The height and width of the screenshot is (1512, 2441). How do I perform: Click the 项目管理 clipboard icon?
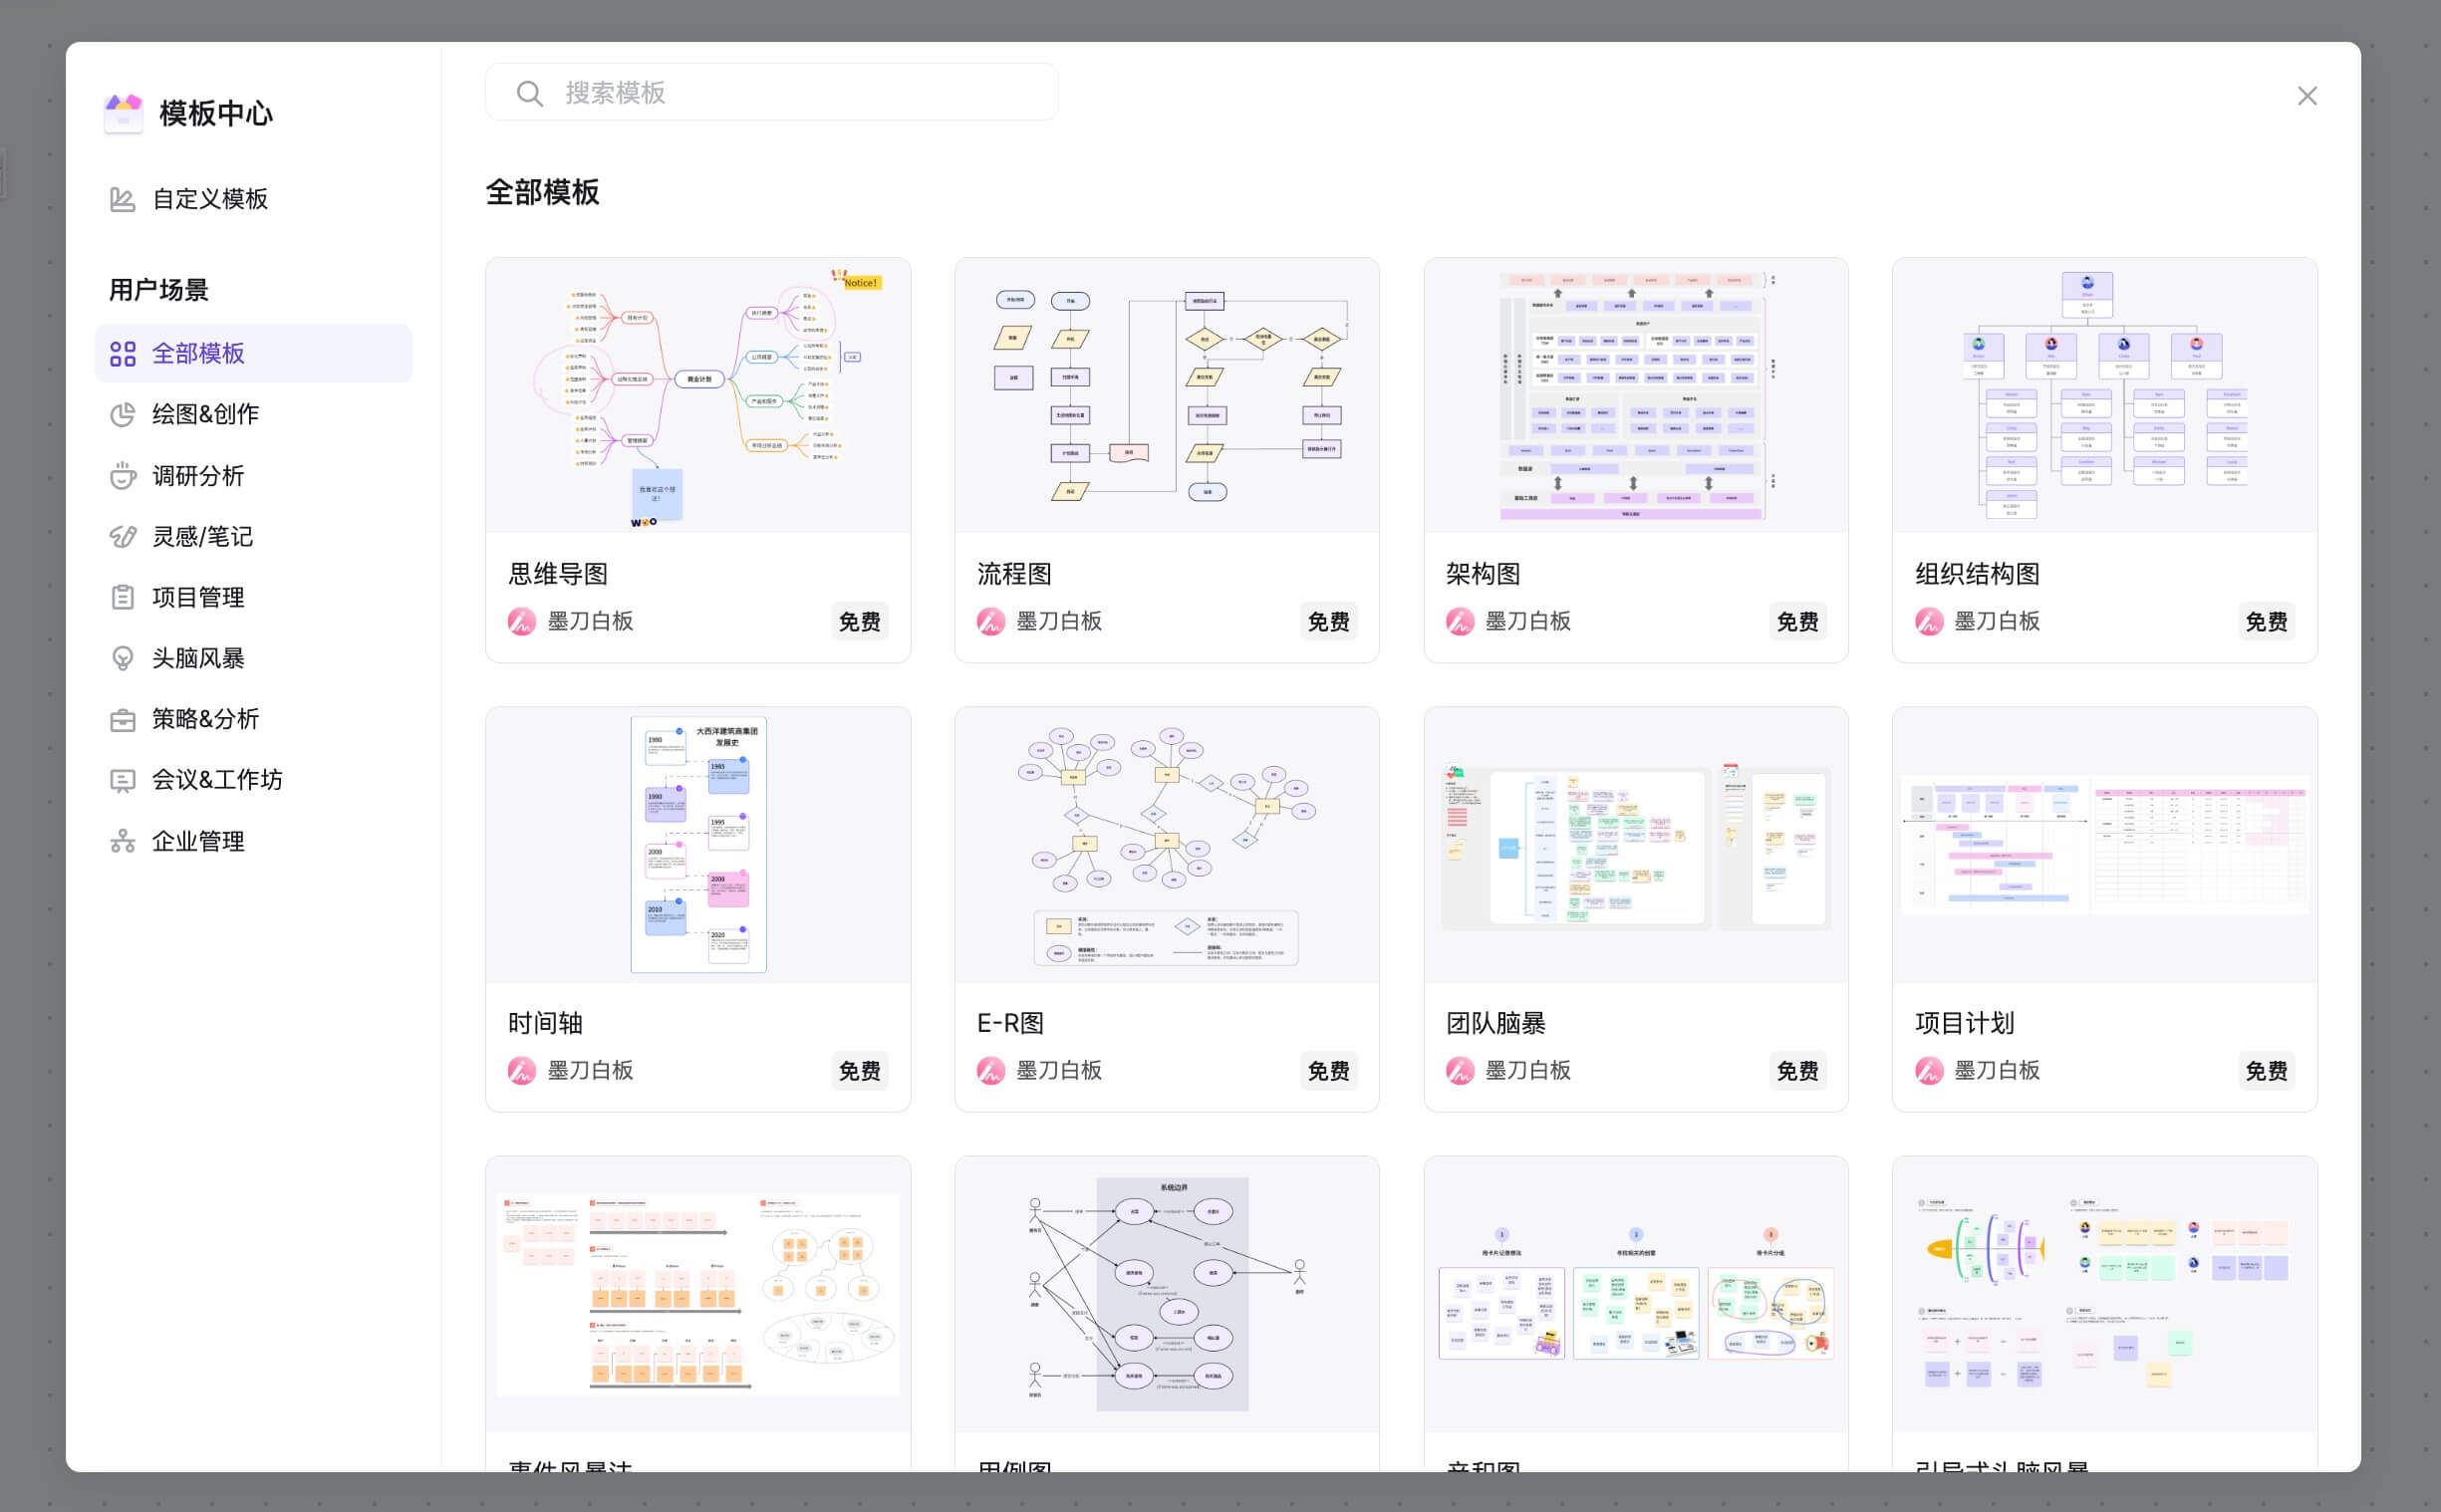pos(122,597)
